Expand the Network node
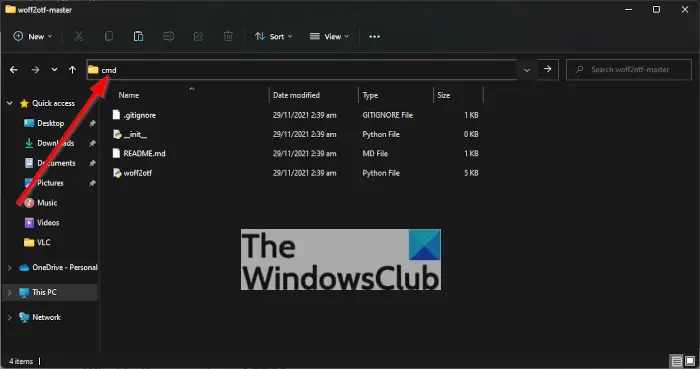The height and width of the screenshot is (369, 700). coord(9,317)
